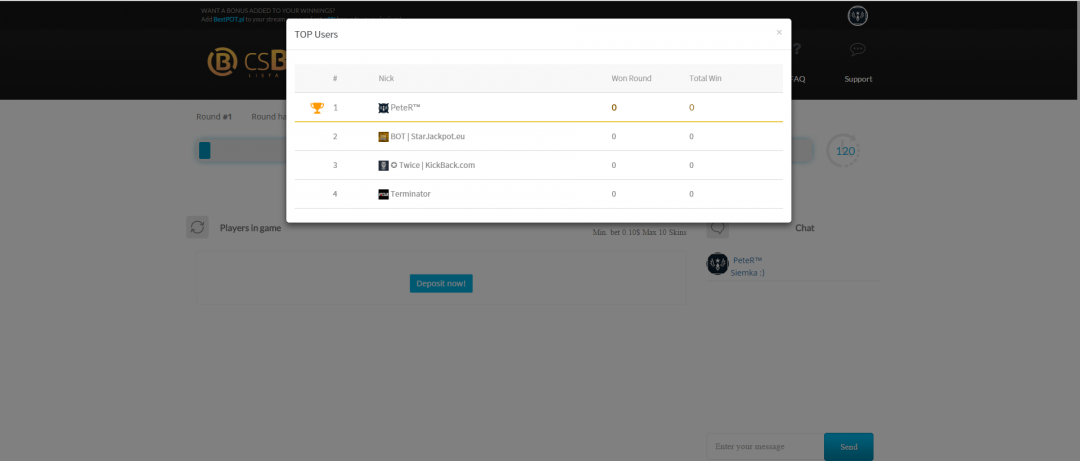Click the round countdown timer showing 120
The height and width of the screenshot is (461, 1080).
(x=845, y=151)
